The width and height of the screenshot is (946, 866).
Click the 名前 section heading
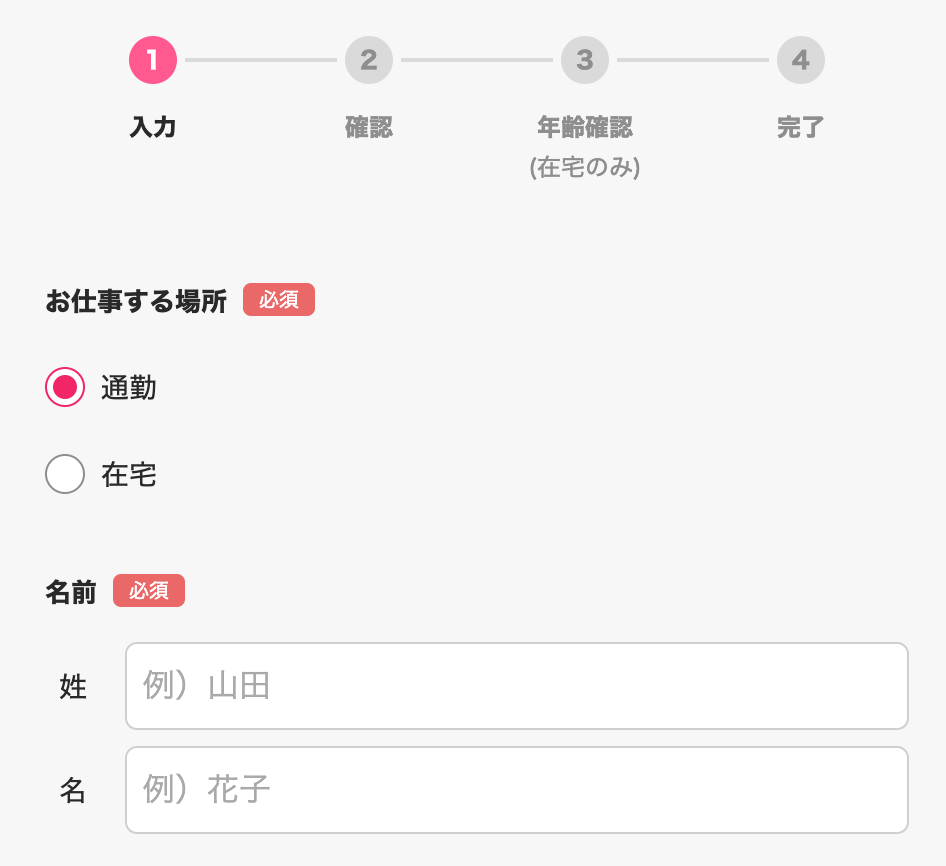[x=71, y=592]
